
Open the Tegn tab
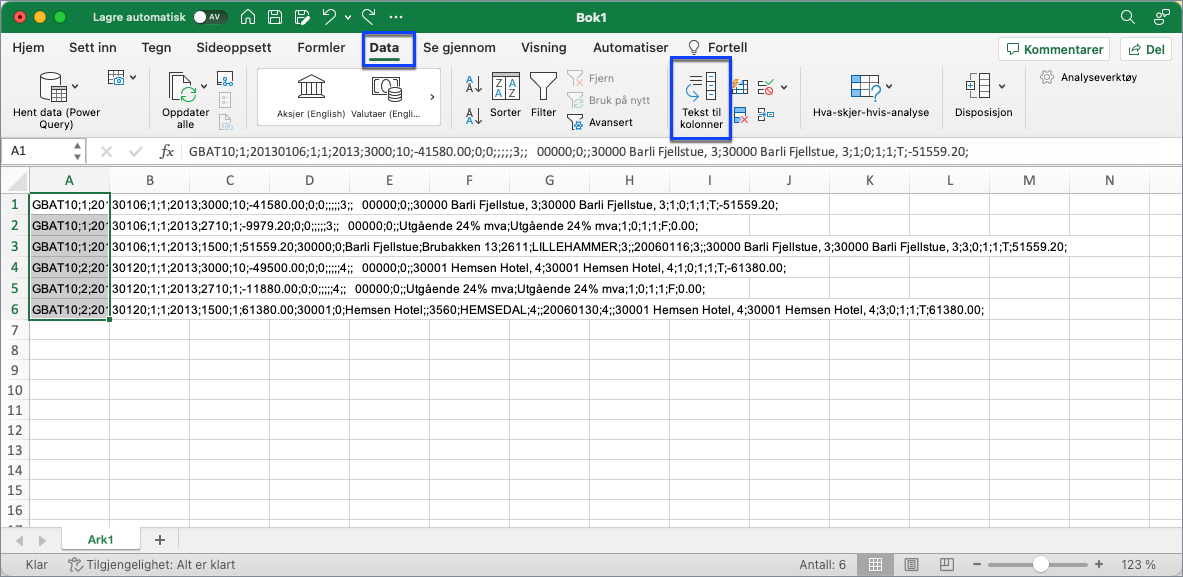pos(156,48)
